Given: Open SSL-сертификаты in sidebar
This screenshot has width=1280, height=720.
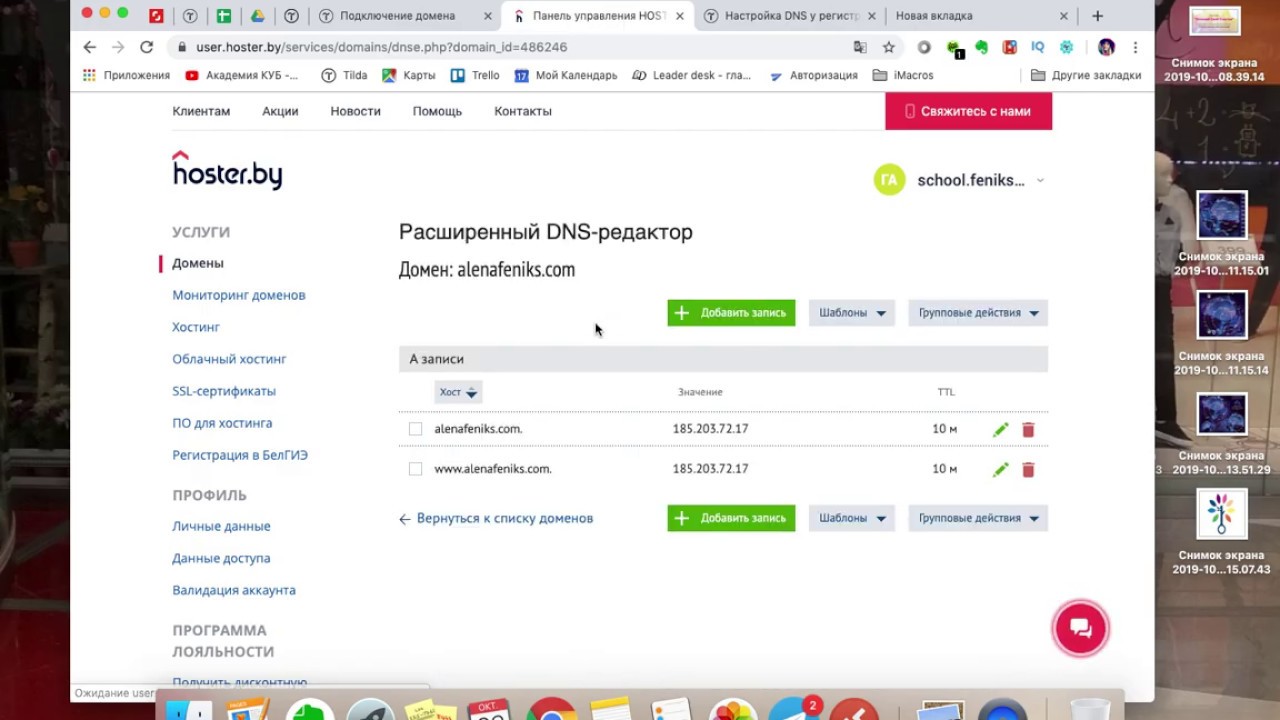Looking at the screenshot, I should point(224,391).
